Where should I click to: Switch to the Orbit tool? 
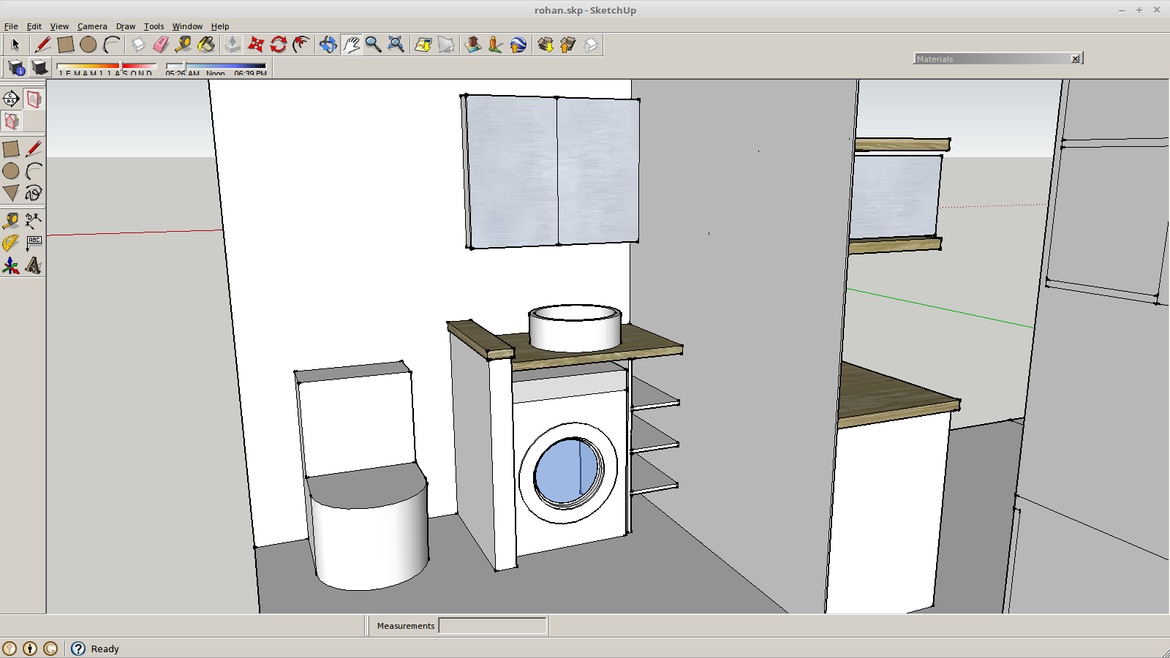327,44
